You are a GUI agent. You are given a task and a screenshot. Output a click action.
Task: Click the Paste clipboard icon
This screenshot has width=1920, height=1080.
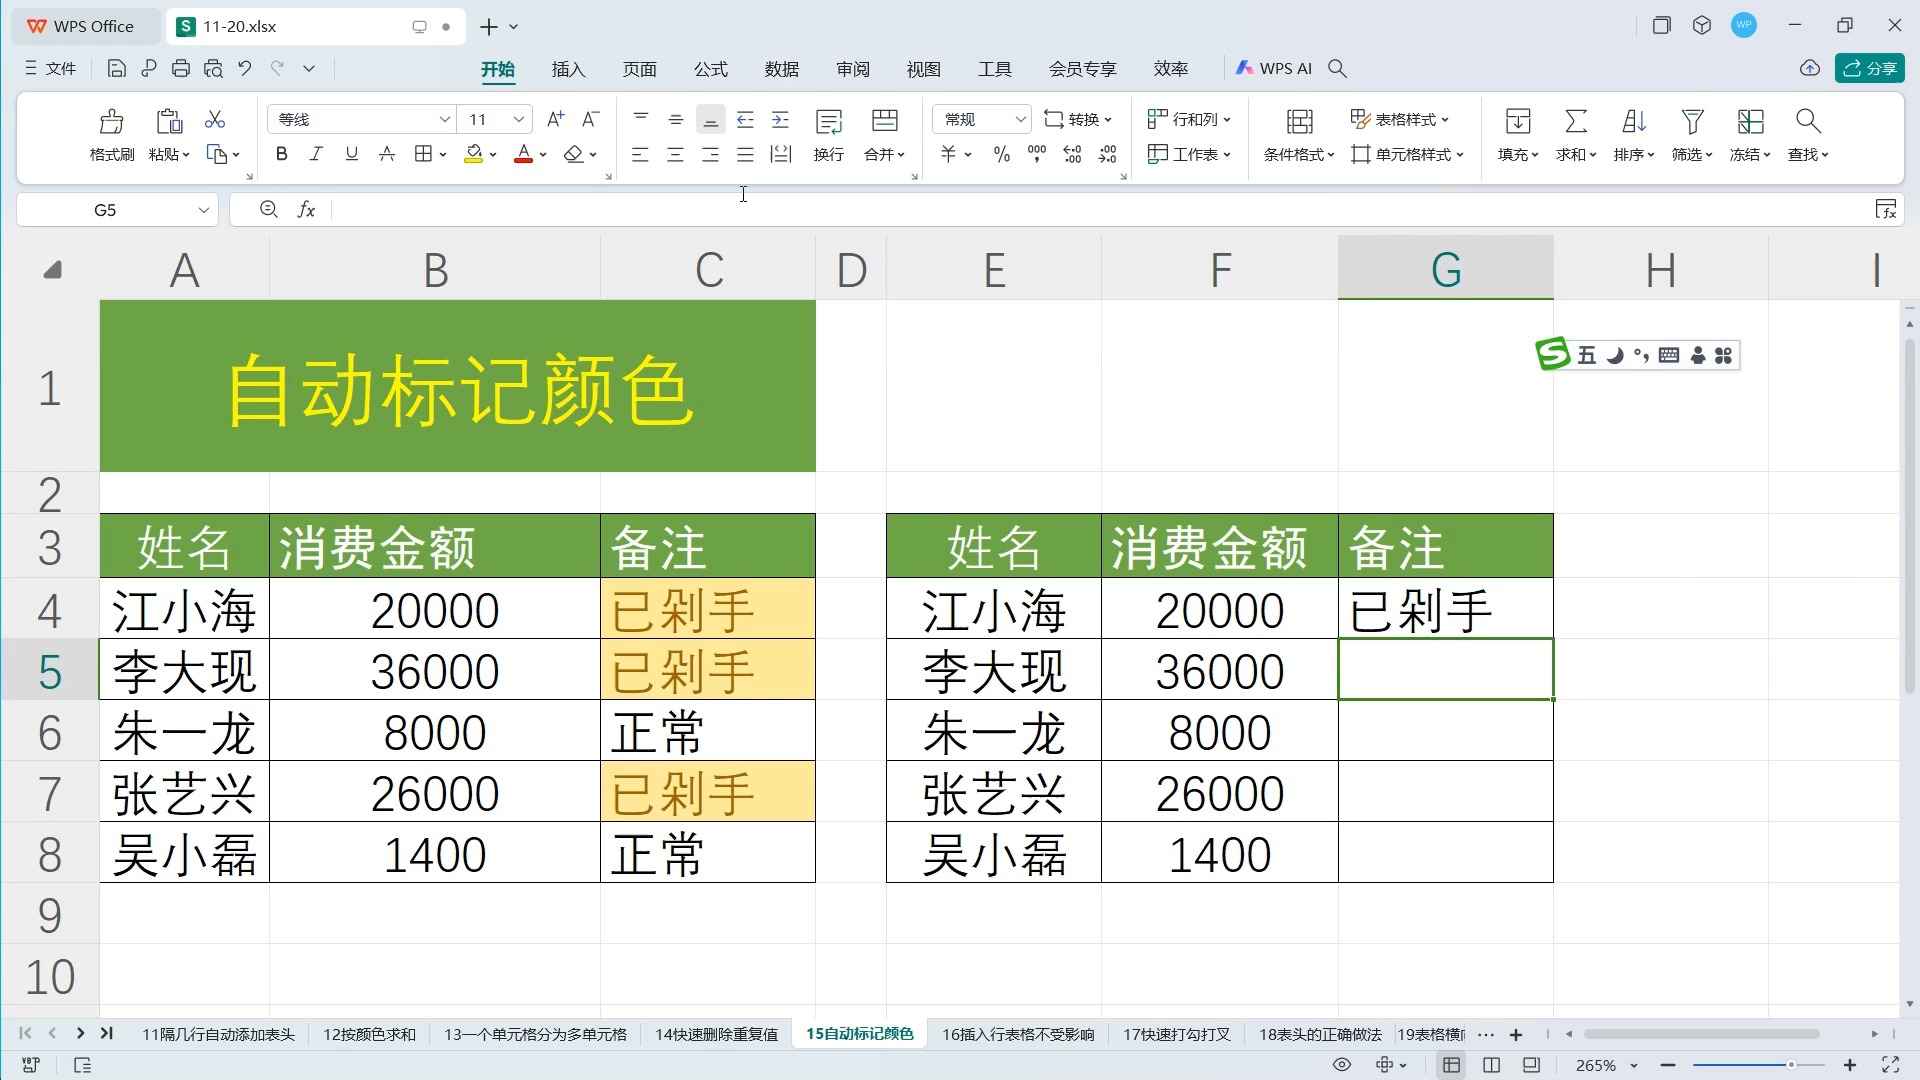pyautogui.click(x=169, y=121)
